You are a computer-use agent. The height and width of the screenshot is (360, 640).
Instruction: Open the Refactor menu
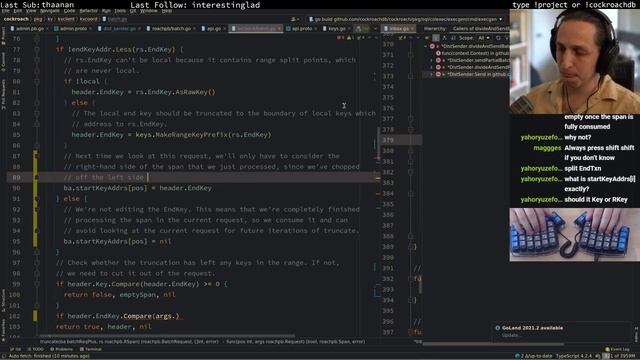(88, 11)
